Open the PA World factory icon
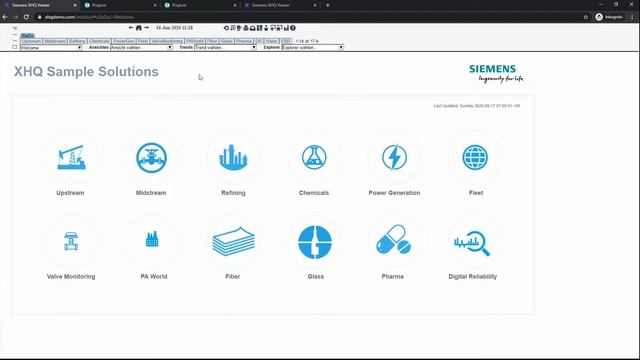Viewport: 640px width, 360px height. click(x=152, y=239)
